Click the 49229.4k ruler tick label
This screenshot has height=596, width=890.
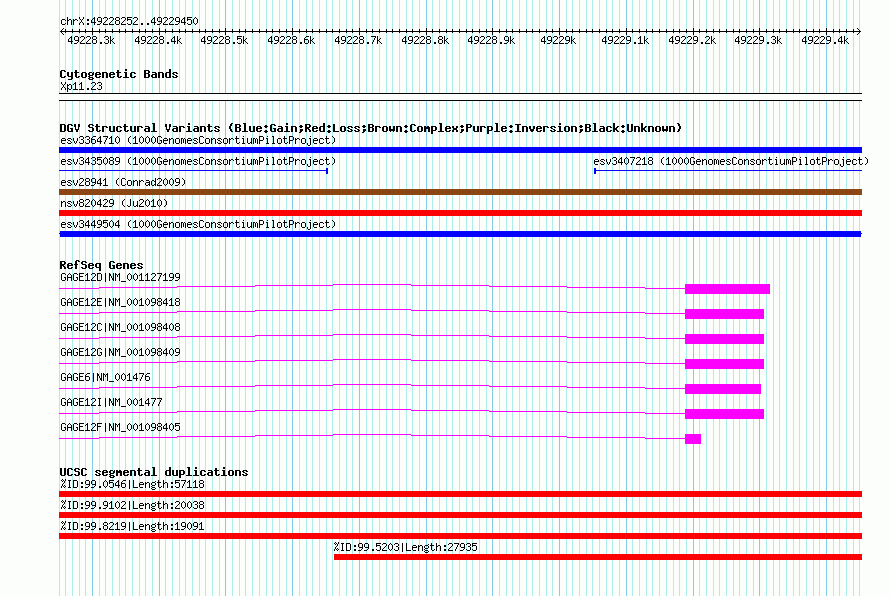click(x=825, y=40)
